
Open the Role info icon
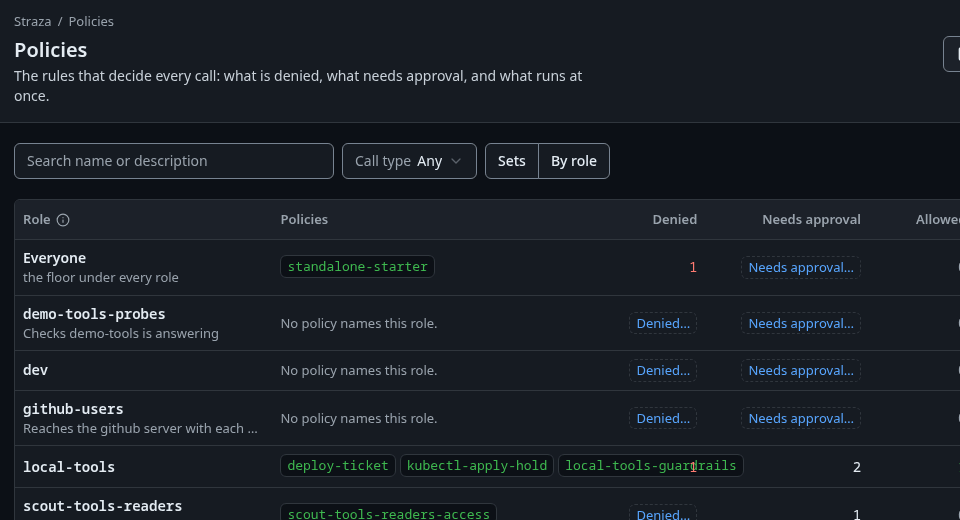[63, 220]
